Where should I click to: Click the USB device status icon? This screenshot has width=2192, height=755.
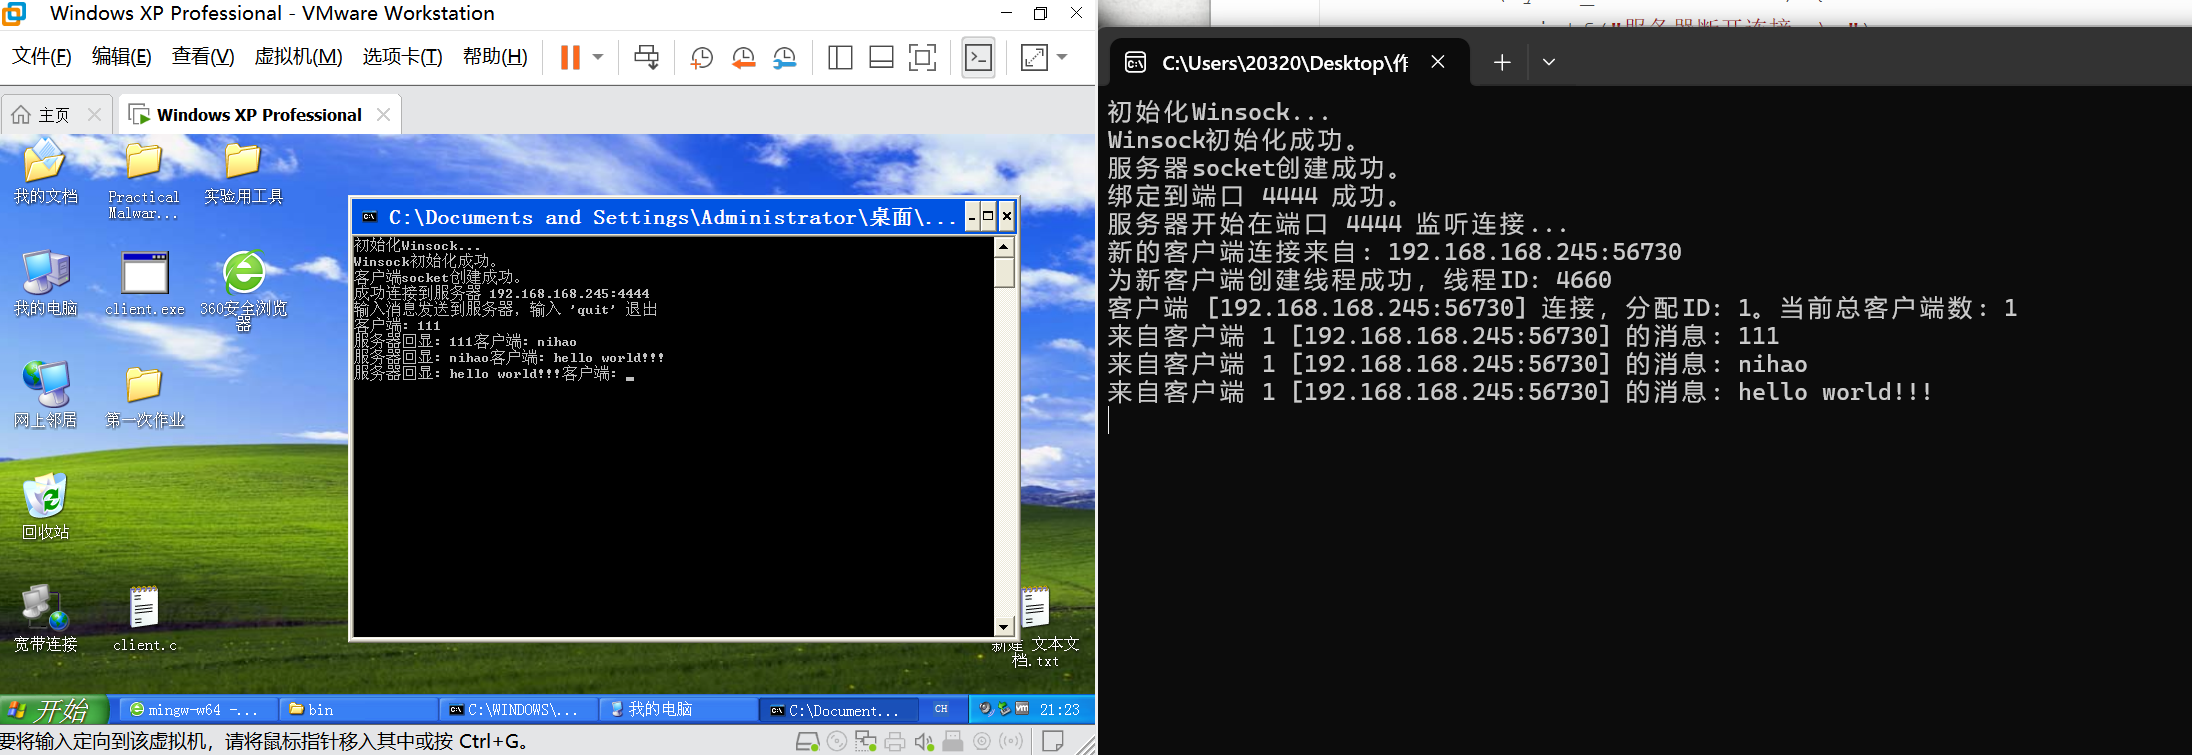pos(953,742)
